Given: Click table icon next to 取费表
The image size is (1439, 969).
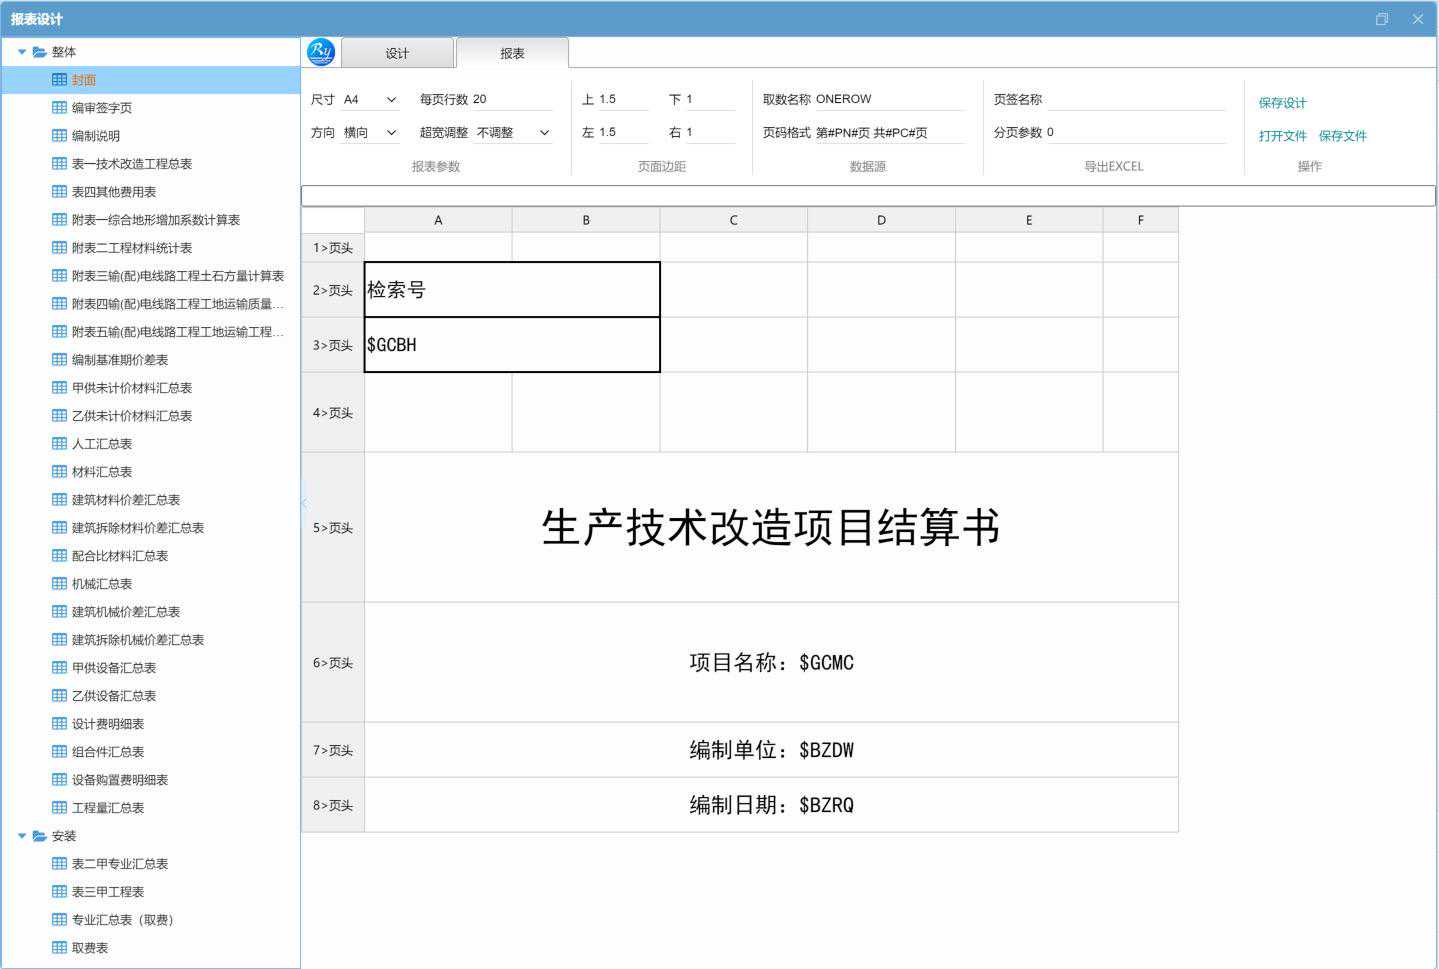Looking at the screenshot, I should [59, 948].
